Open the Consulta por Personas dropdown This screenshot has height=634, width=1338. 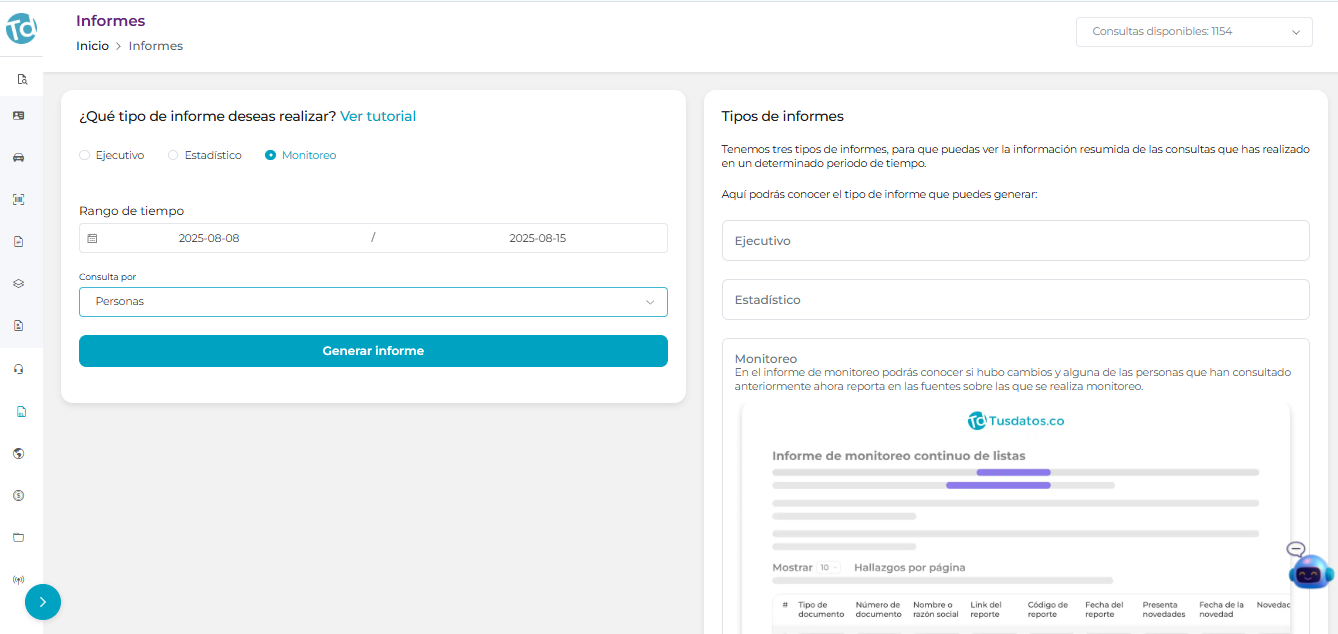[373, 302]
